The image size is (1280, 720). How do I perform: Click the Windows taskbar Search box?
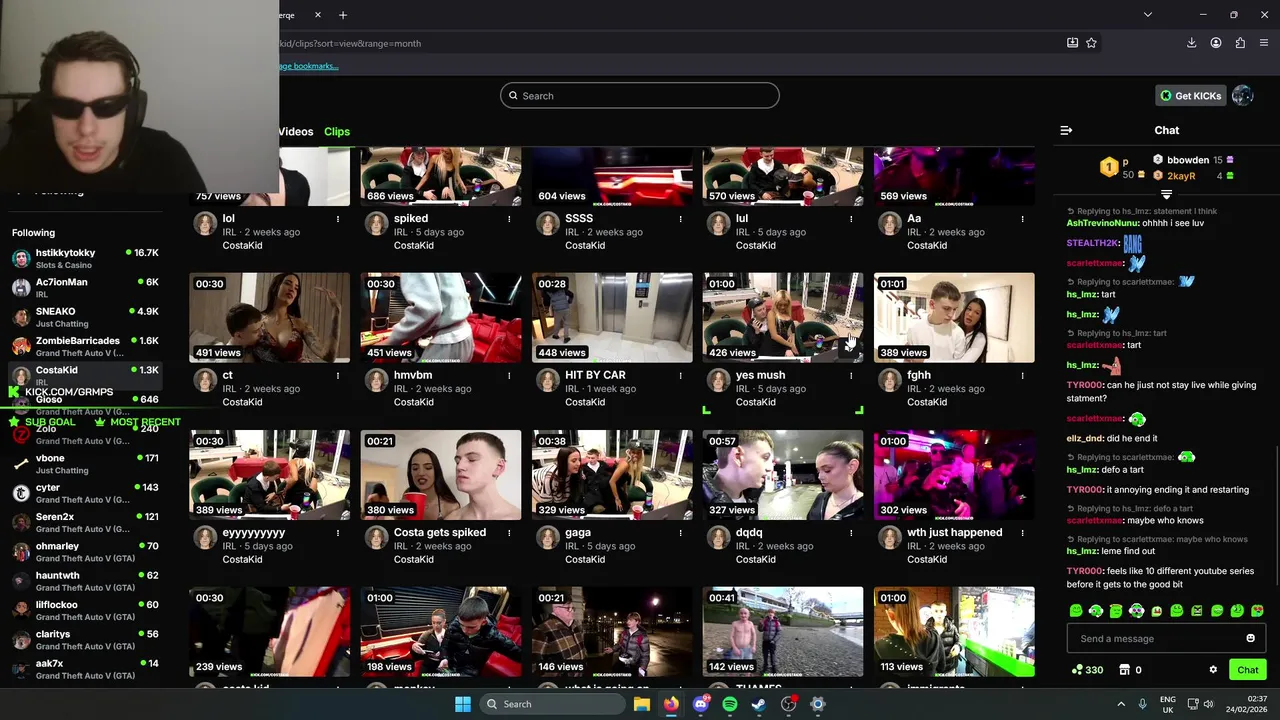pyautogui.click(x=551, y=704)
